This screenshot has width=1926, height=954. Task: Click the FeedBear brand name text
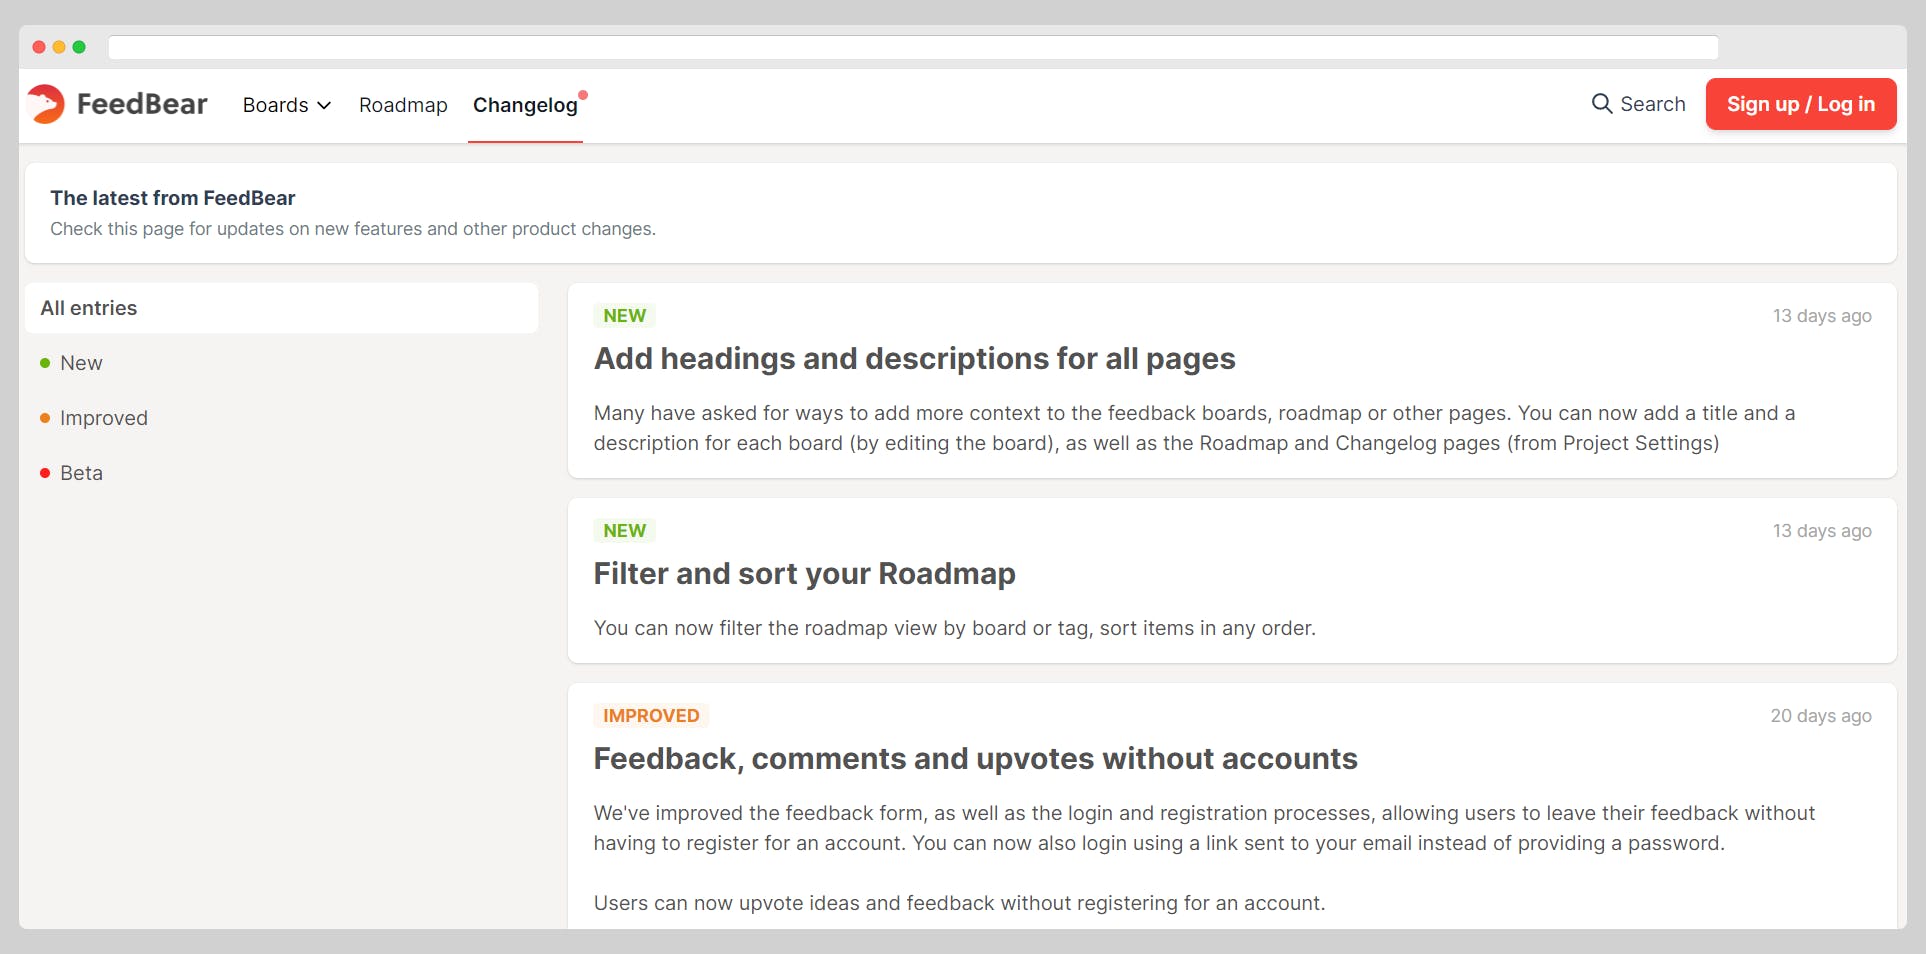(x=142, y=104)
